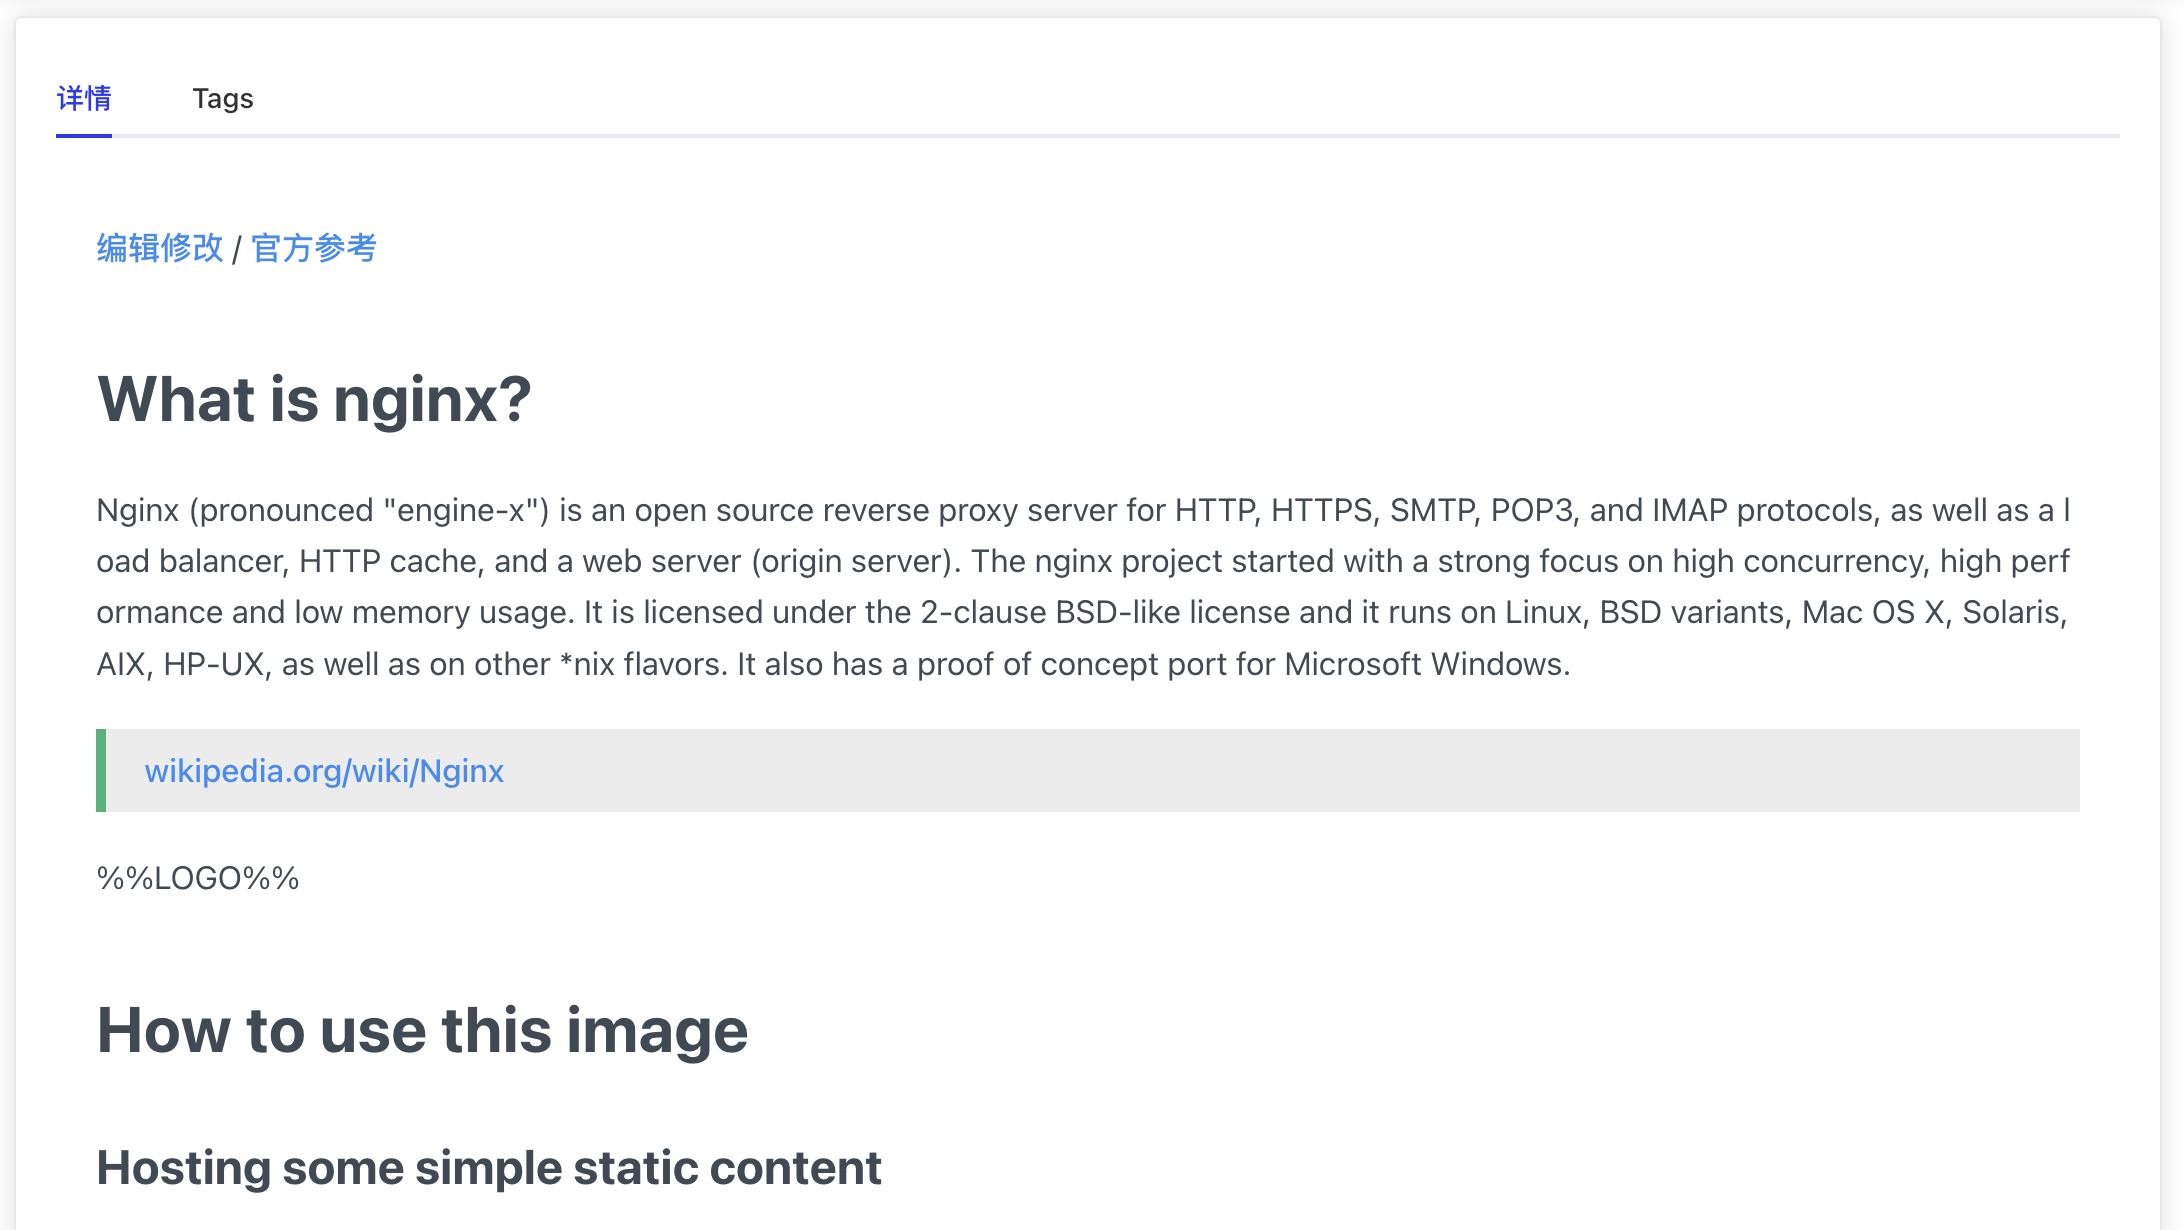
Task: Click the word 'Nginx' starting the paragraph
Action: pos(137,510)
